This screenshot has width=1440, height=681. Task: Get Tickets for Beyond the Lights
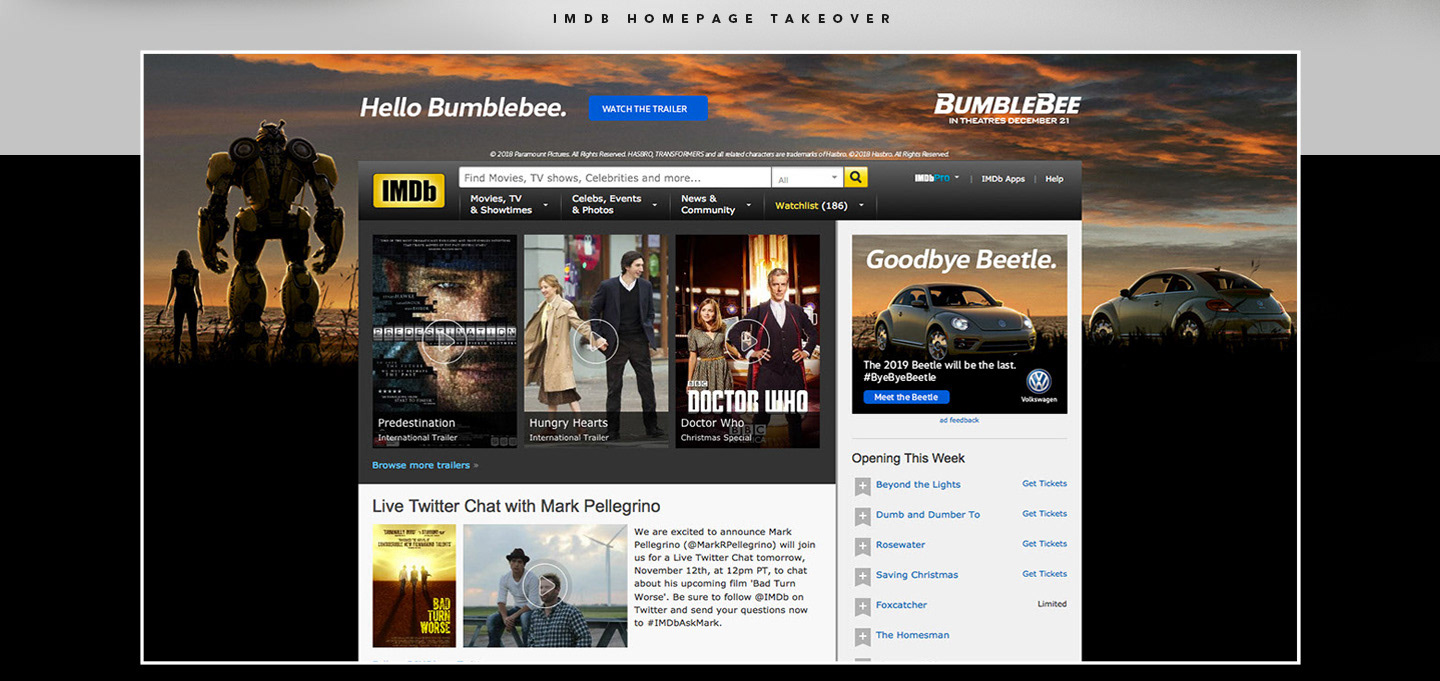tap(1044, 483)
